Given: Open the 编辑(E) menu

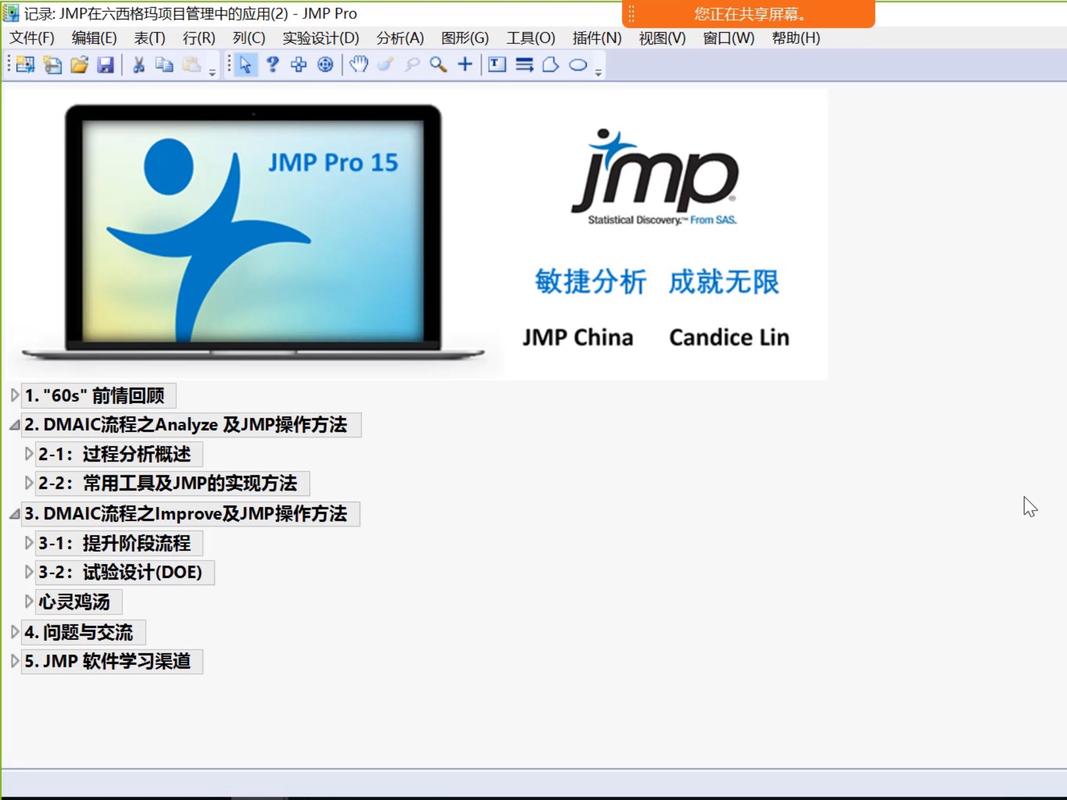Looking at the screenshot, I should point(94,38).
